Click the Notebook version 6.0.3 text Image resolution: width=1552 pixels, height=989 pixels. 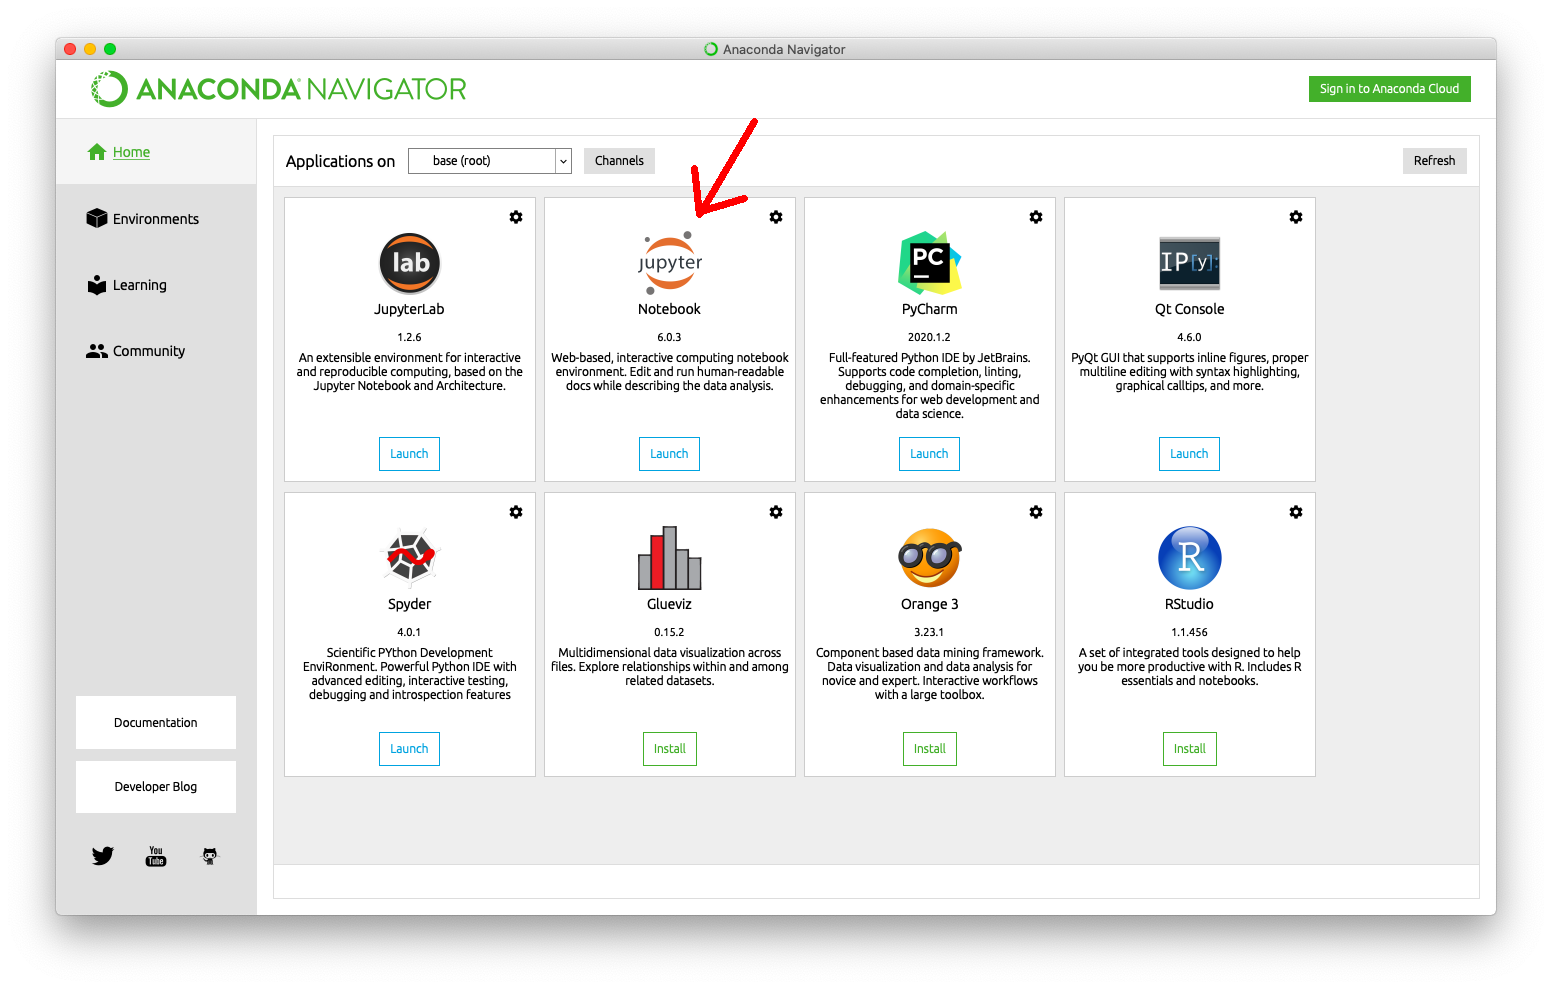pos(670,338)
